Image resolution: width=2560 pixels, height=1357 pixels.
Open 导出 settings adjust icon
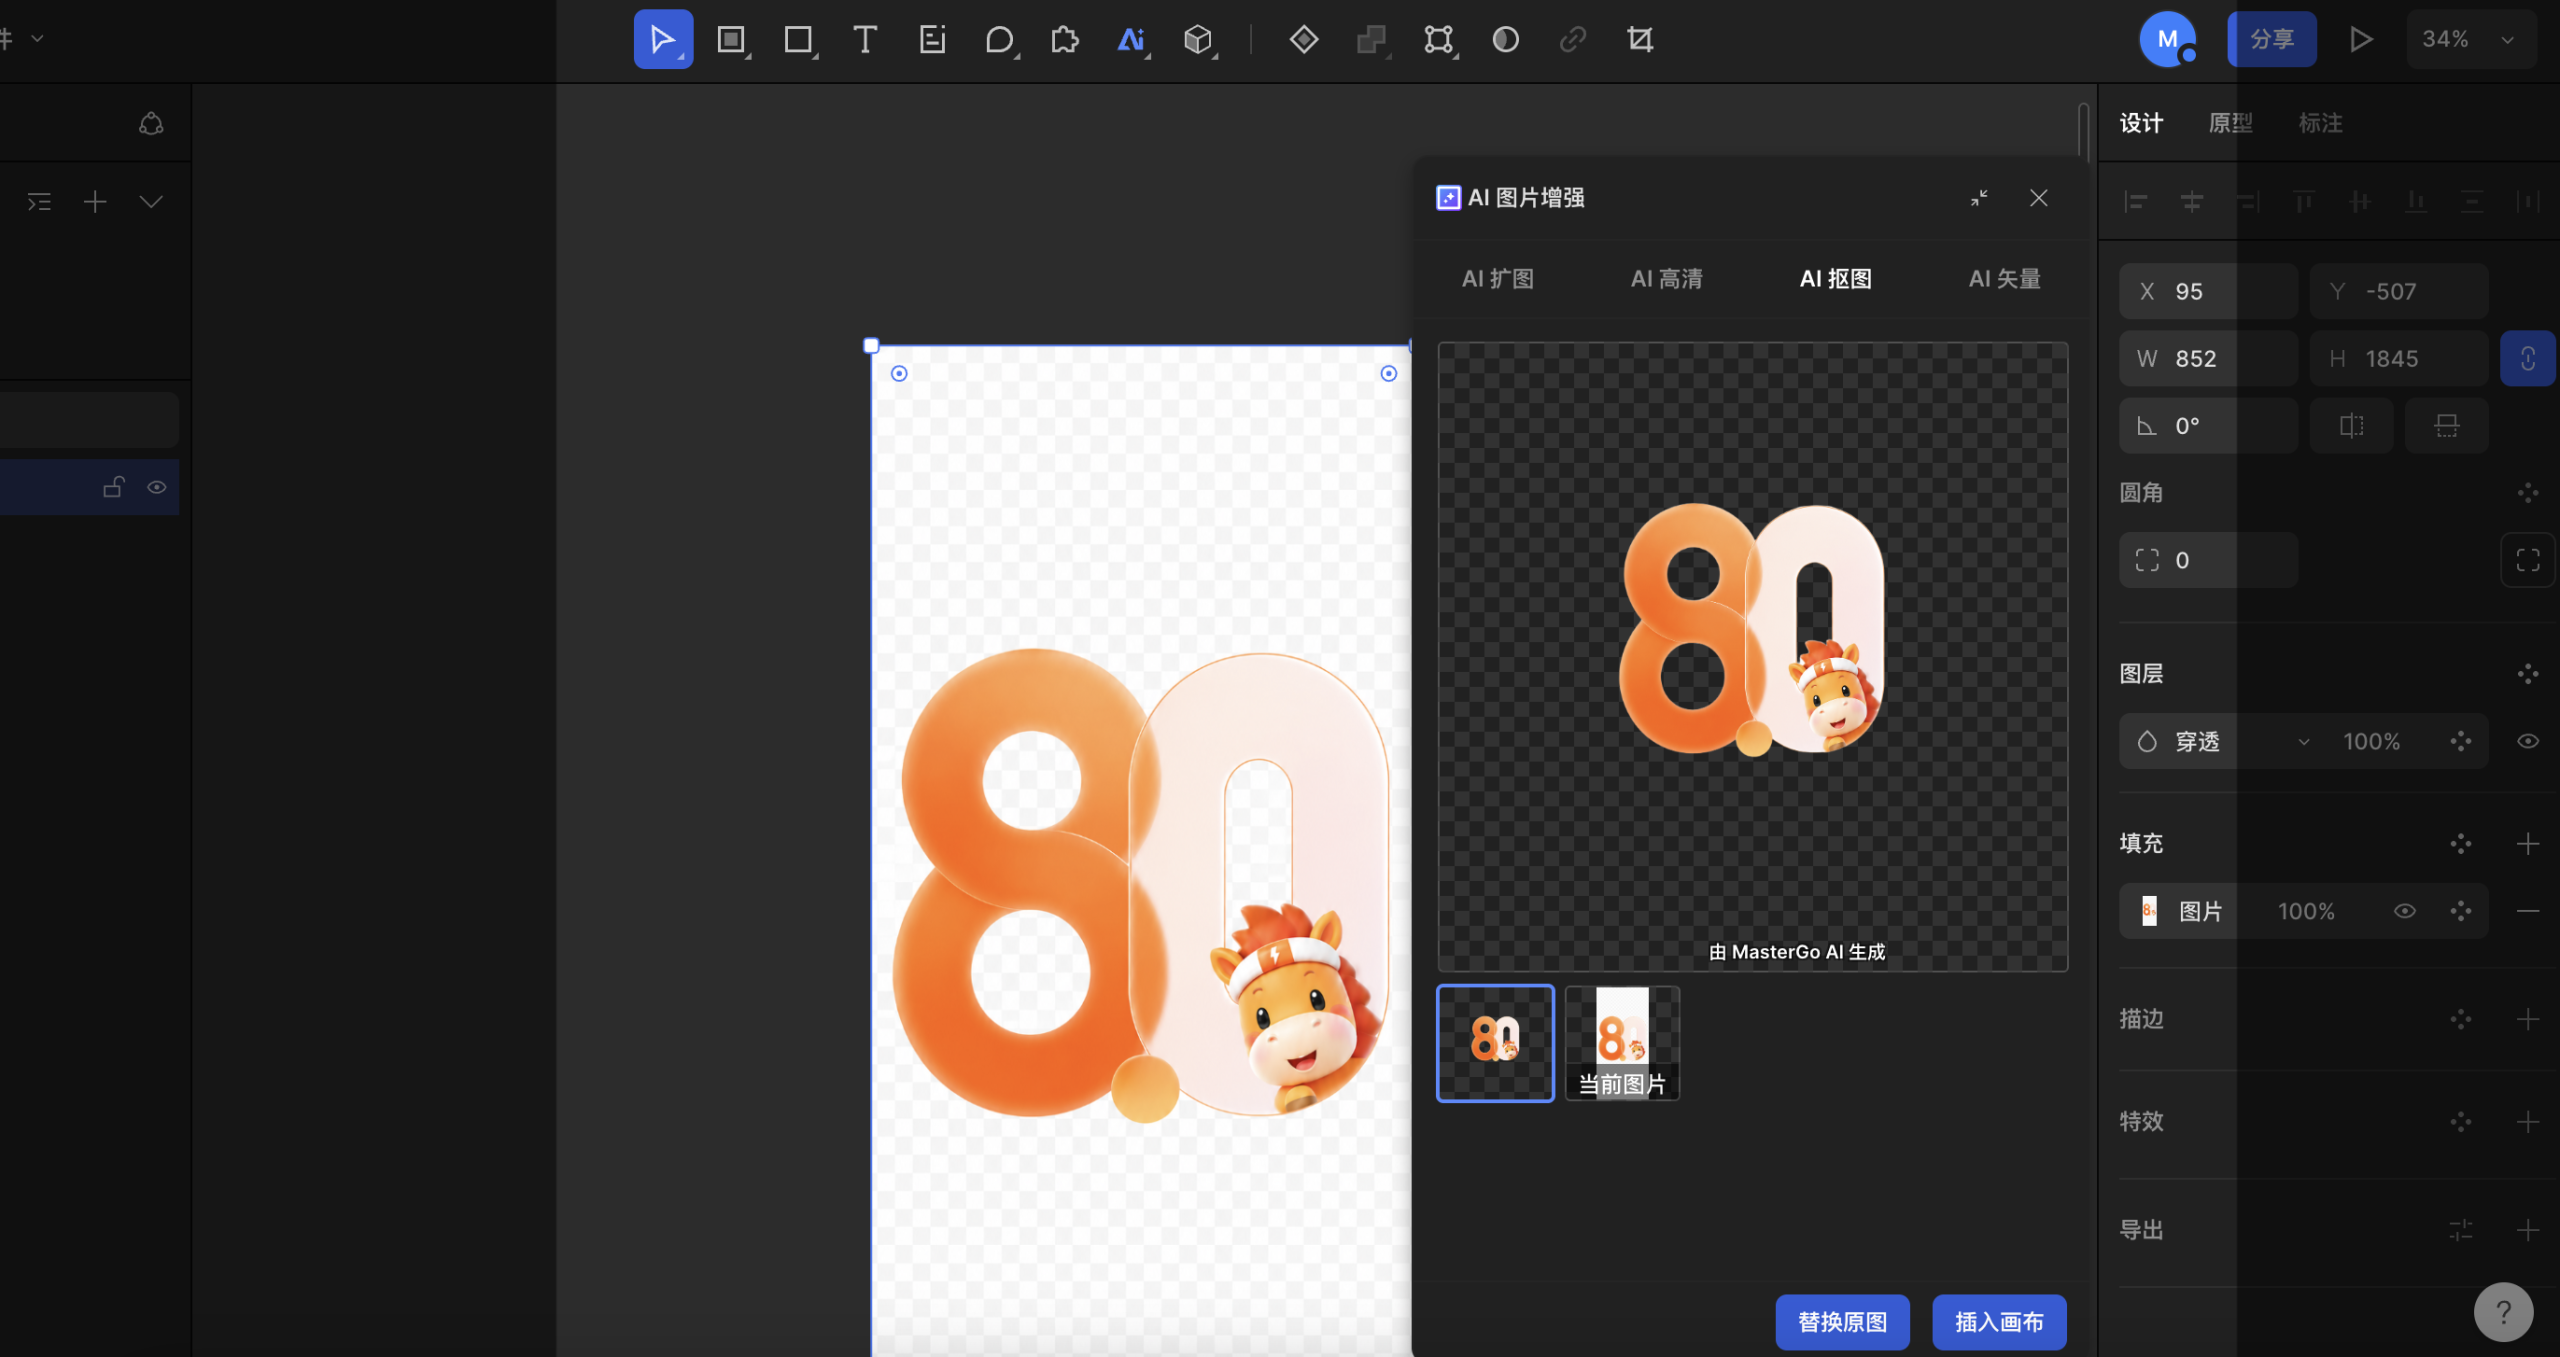click(x=2461, y=1230)
